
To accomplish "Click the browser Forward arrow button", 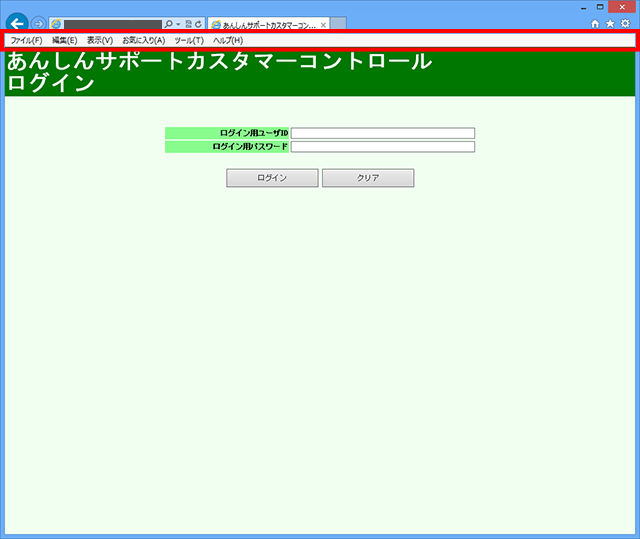I will [x=38, y=24].
